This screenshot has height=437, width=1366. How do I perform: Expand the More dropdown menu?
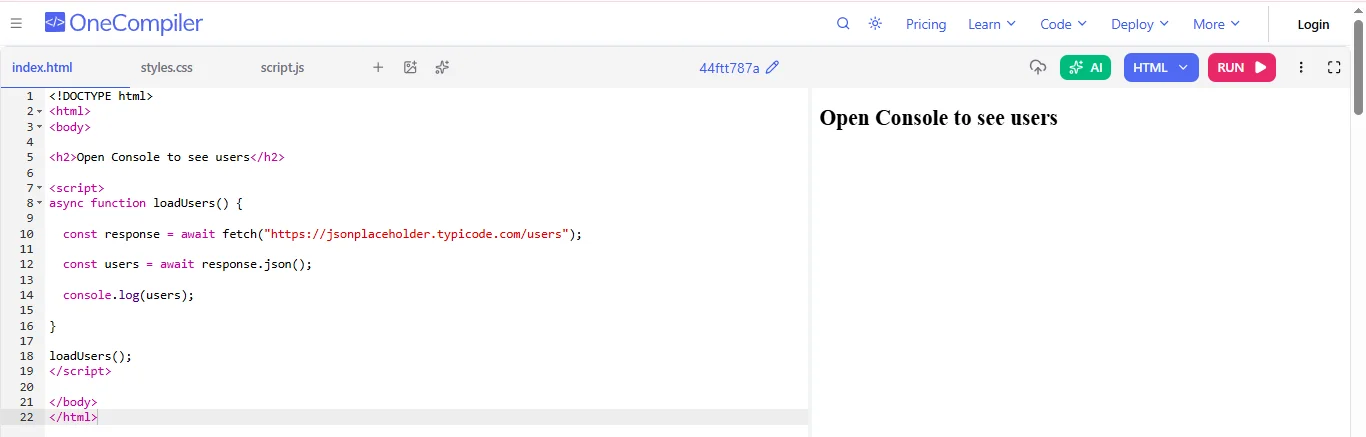tap(1216, 24)
